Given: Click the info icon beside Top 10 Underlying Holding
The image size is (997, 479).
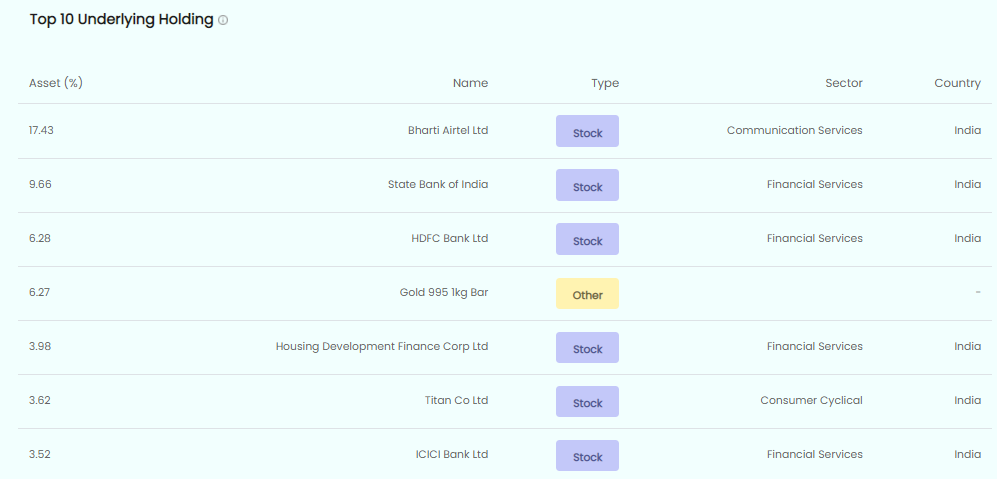Looking at the screenshot, I should click(223, 21).
